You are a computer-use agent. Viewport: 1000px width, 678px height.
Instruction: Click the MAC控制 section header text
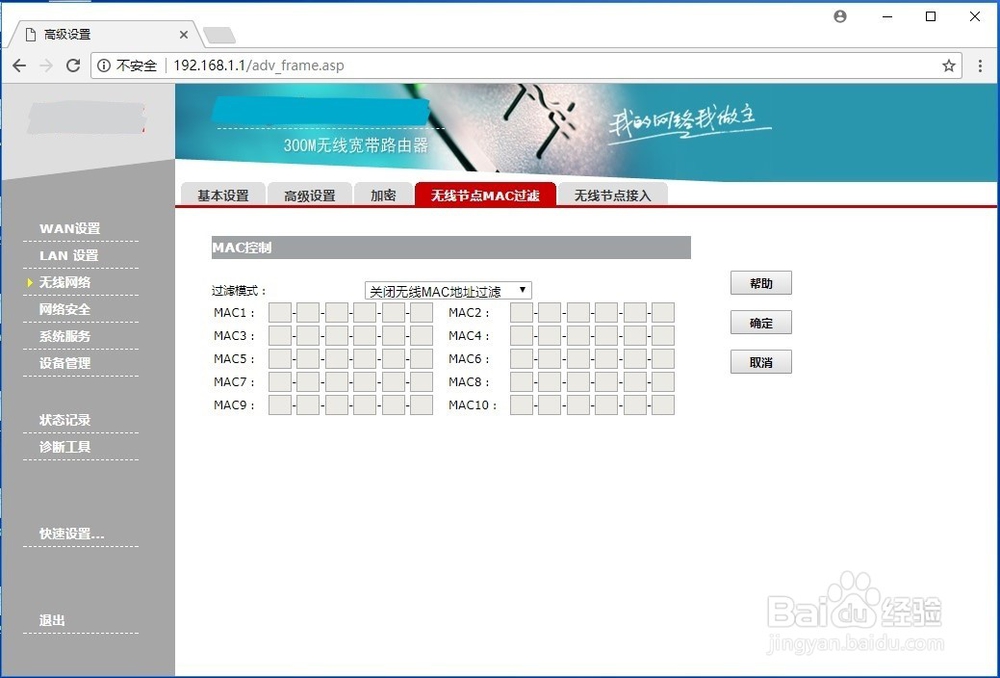click(242, 247)
